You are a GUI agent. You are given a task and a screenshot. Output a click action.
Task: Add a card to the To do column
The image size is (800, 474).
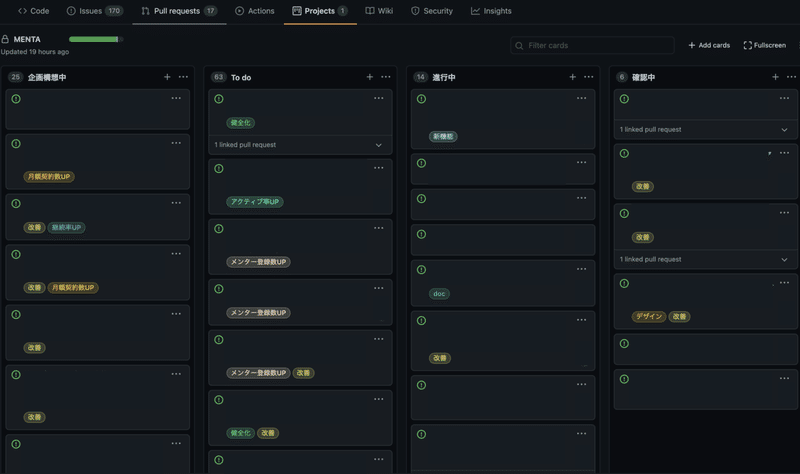pyautogui.click(x=369, y=77)
